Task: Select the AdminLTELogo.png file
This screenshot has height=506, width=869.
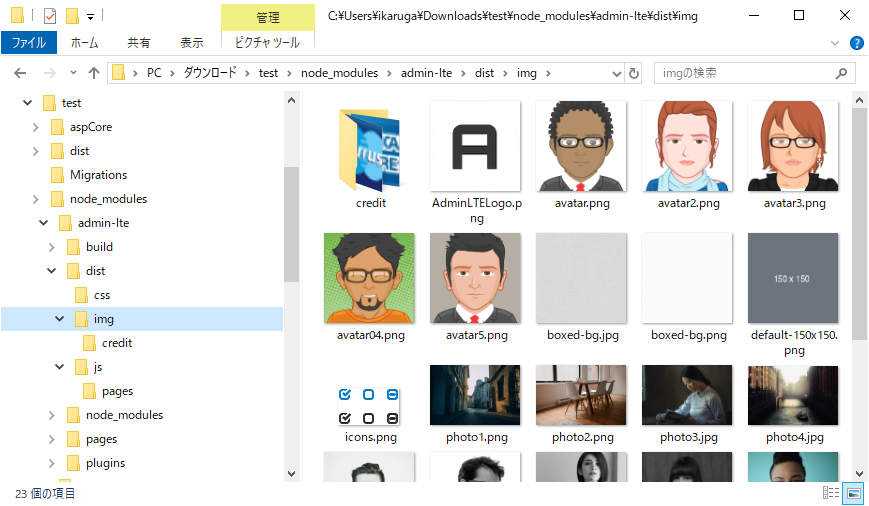Action: pyautogui.click(x=475, y=147)
